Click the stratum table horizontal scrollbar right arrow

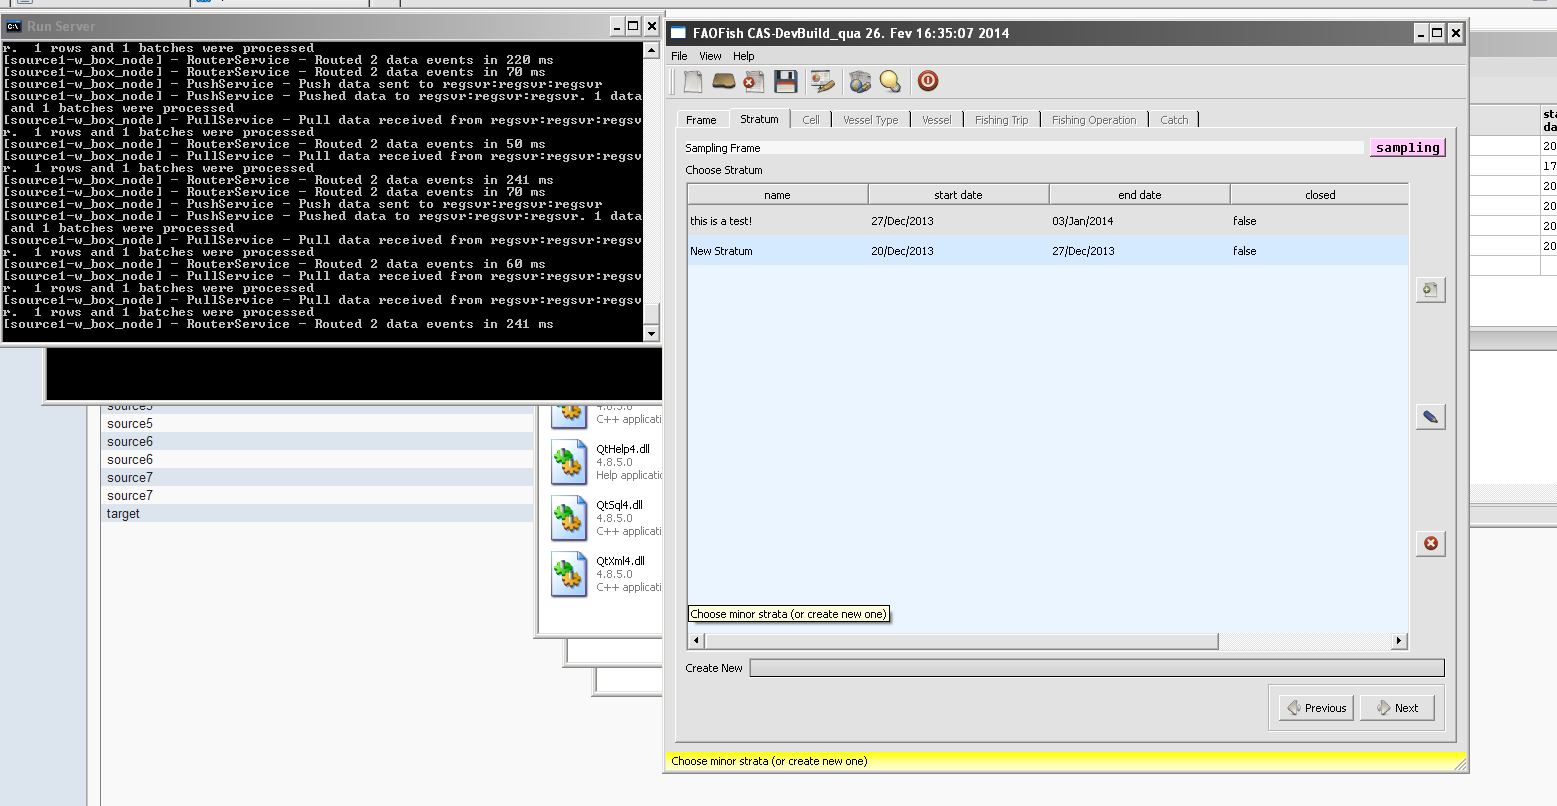click(1399, 641)
